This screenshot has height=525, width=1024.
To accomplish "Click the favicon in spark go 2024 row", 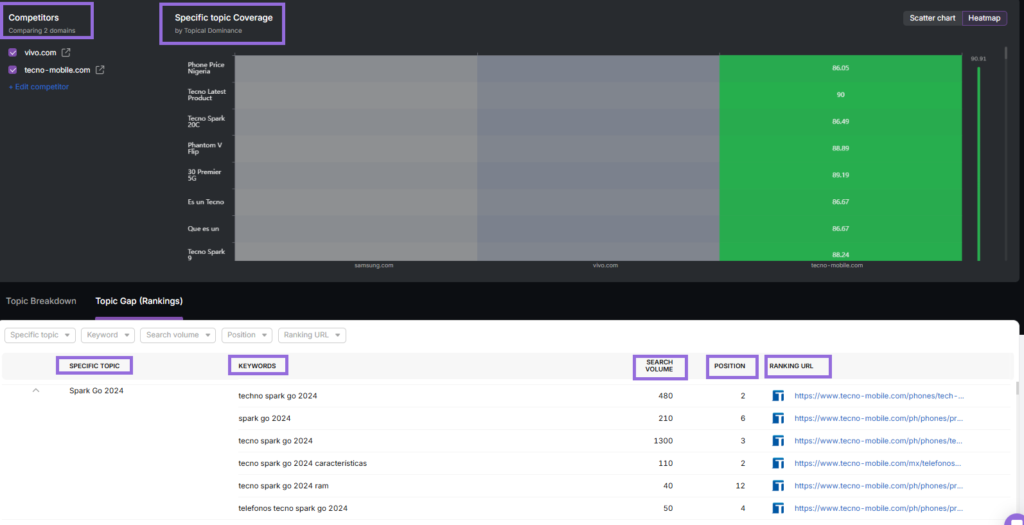I will 778,418.
